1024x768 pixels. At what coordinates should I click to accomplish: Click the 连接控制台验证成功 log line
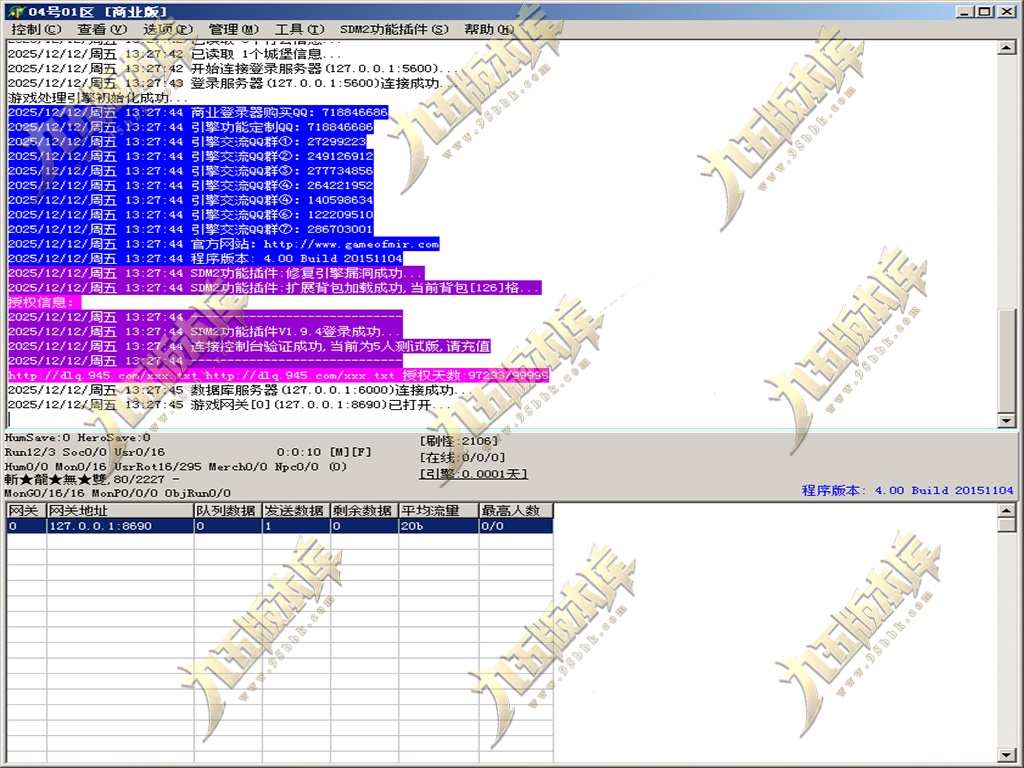click(249, 346)
